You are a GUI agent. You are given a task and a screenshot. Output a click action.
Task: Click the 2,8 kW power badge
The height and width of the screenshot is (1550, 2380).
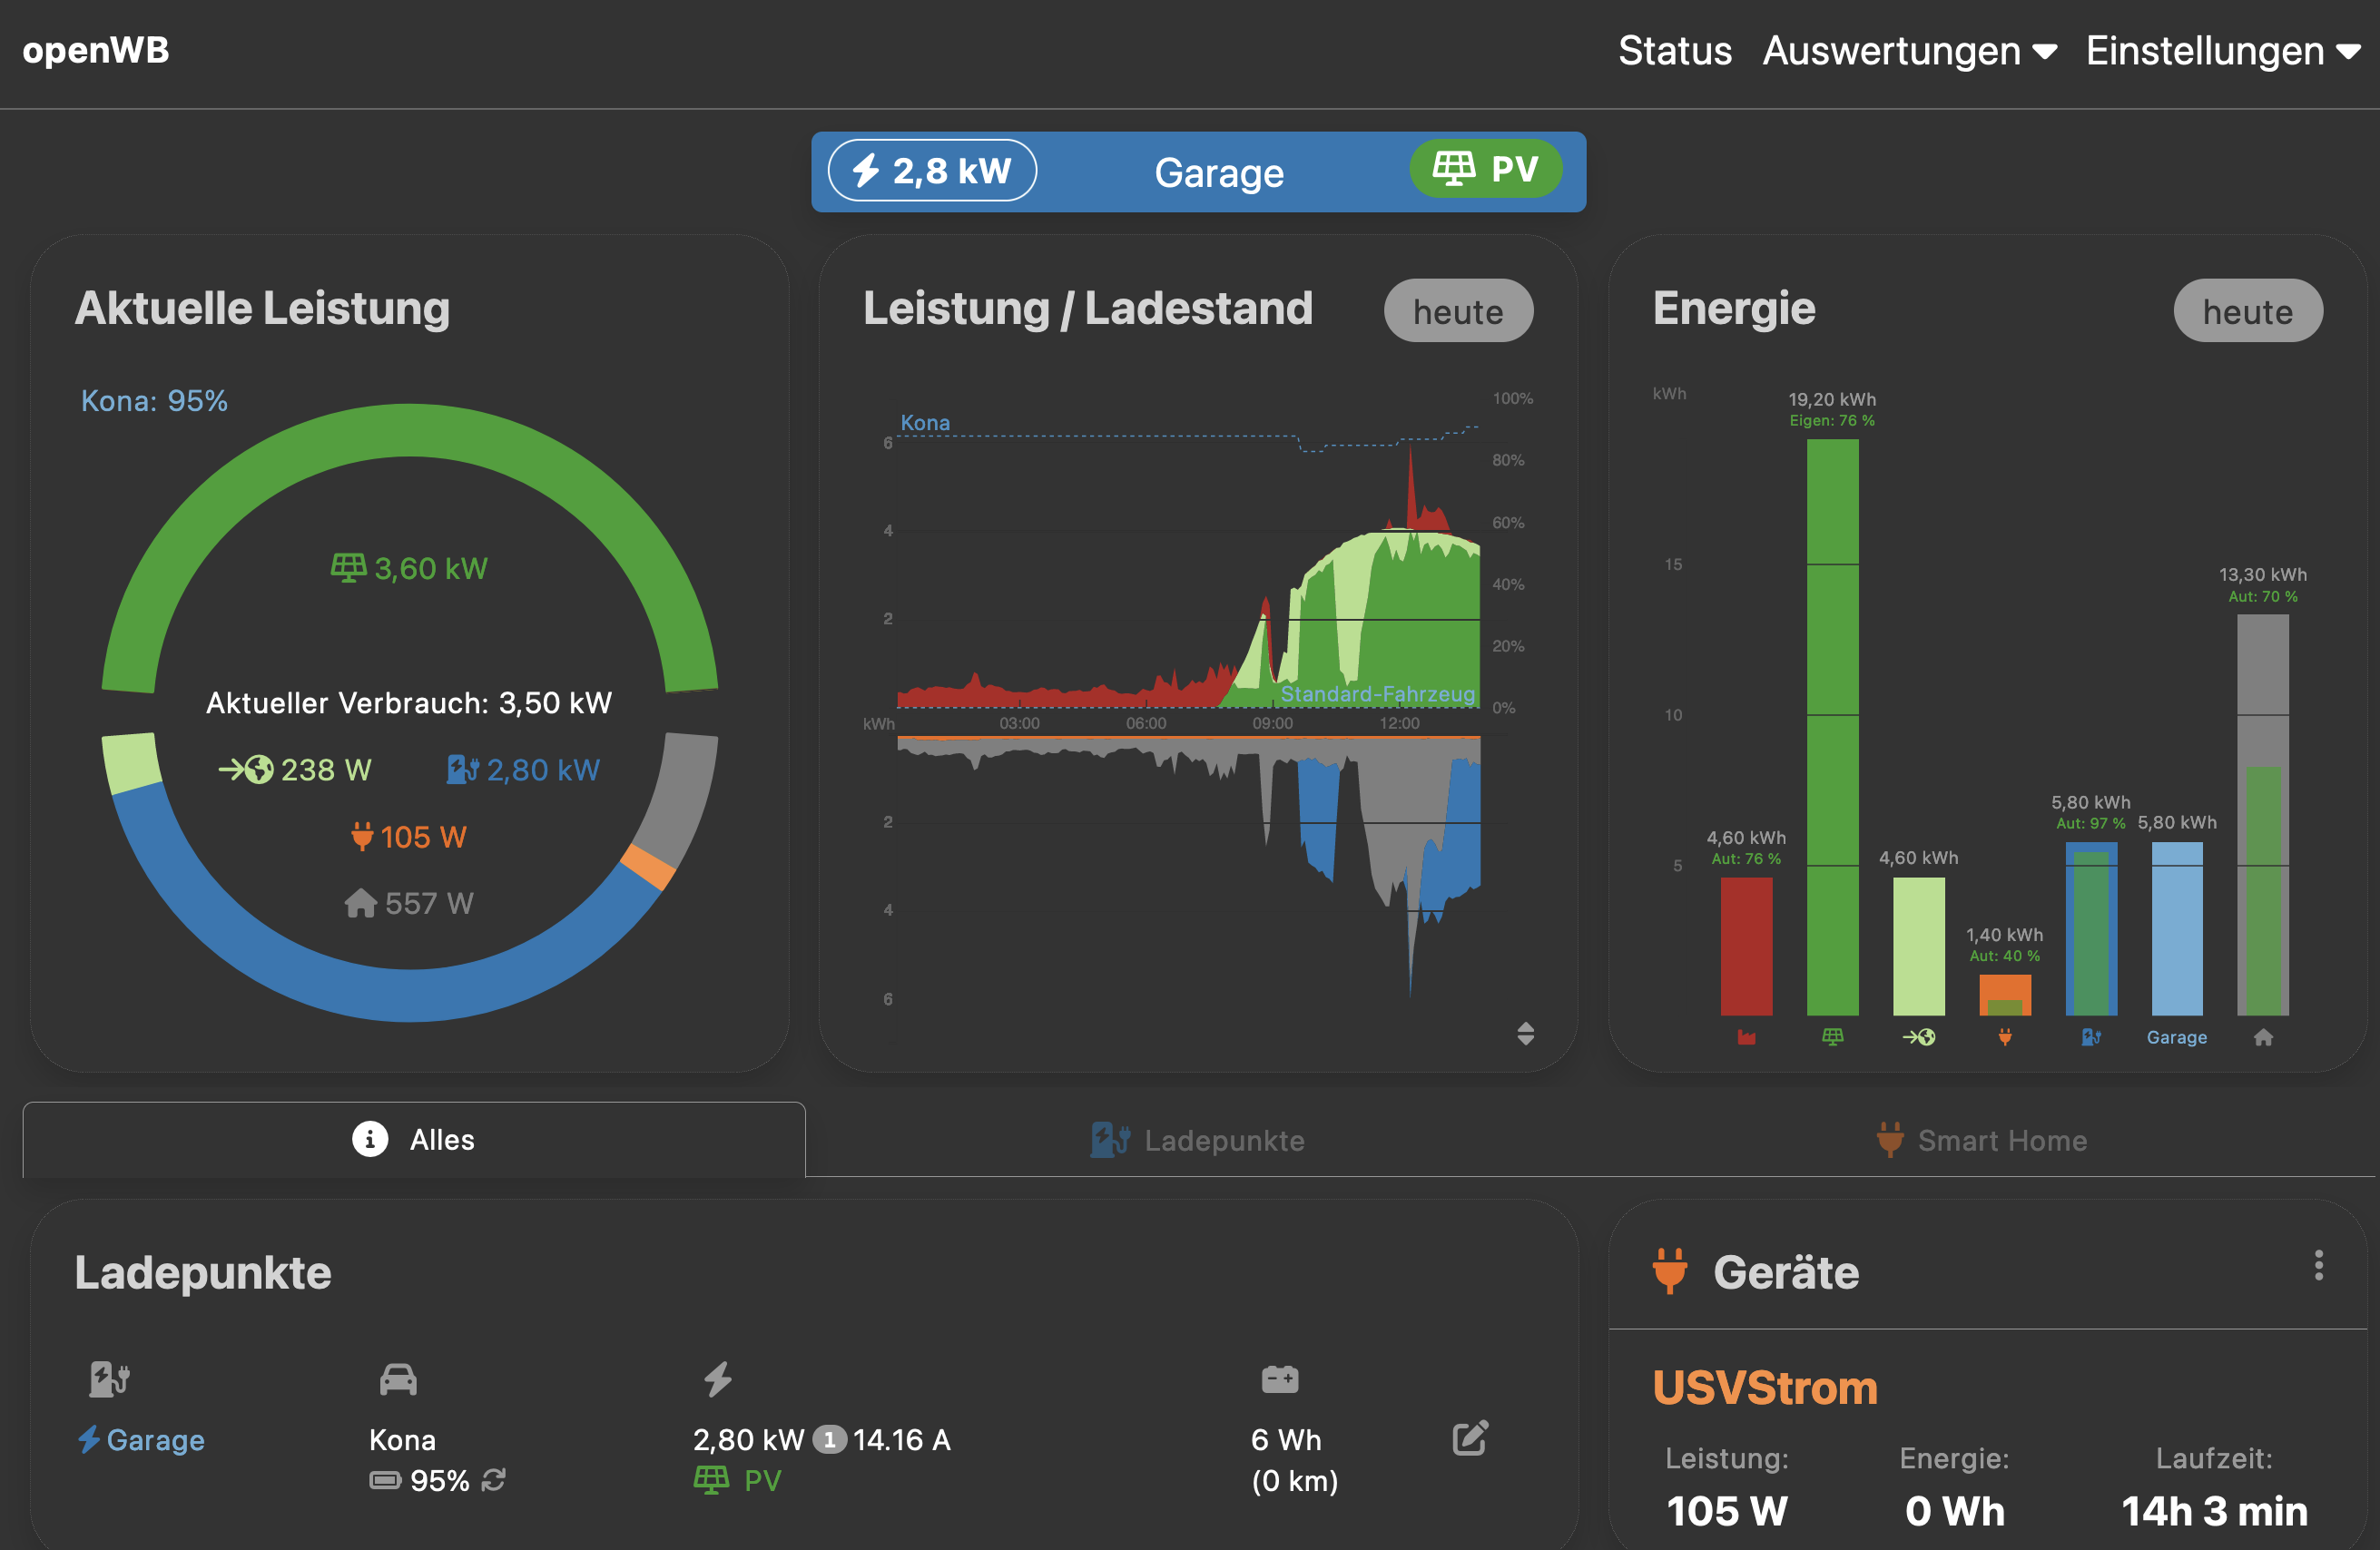coord(932,171)
